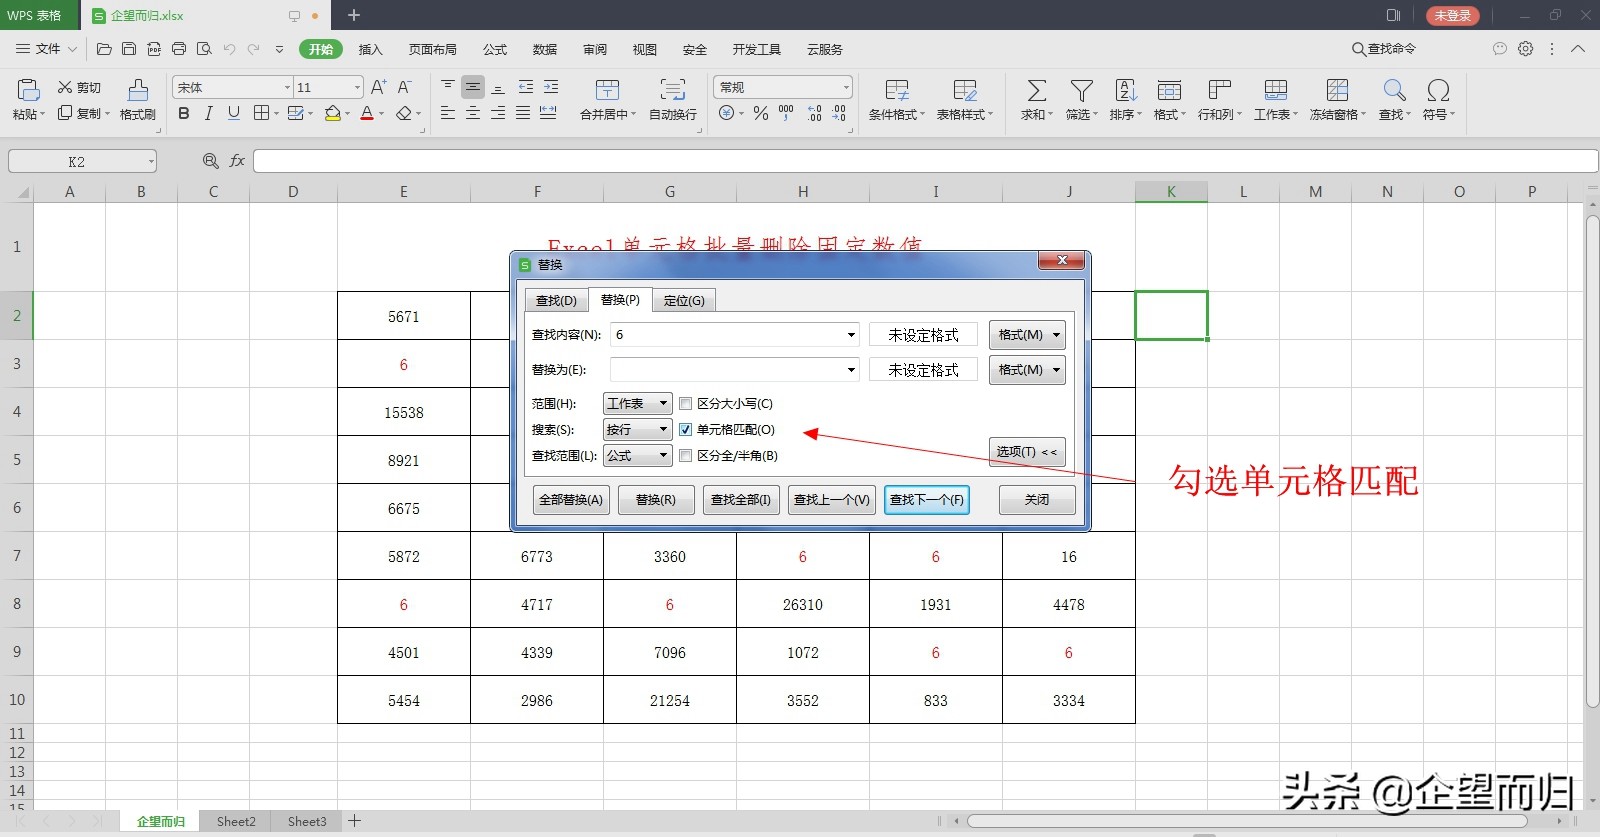Click Freeze Panes icon
The width and height of the screenshot is (1600, 837).
tap(1337, 91)
